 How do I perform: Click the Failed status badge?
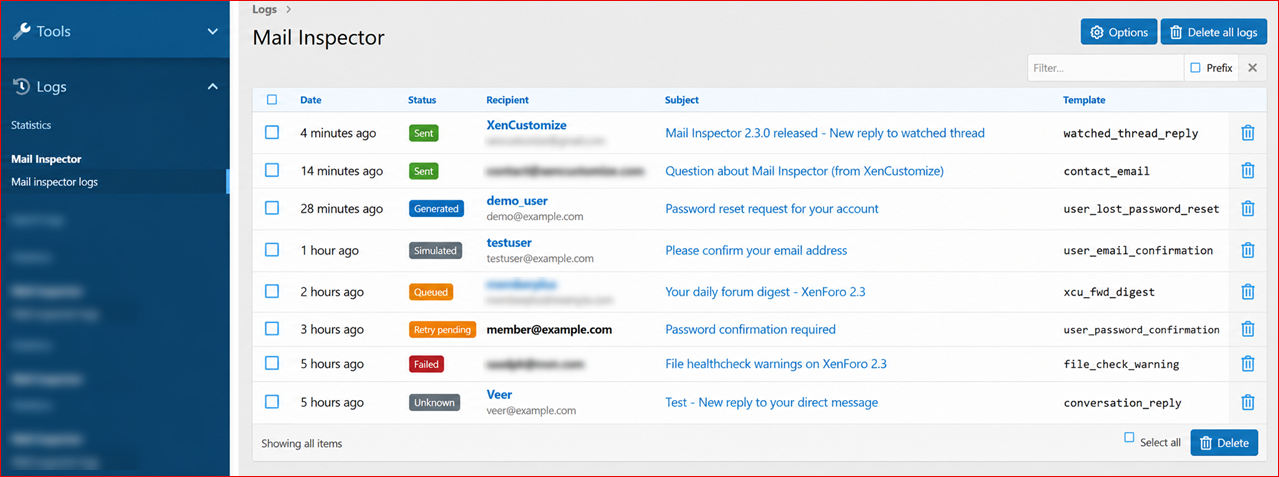pyautogui.click(x=426, y=365)
